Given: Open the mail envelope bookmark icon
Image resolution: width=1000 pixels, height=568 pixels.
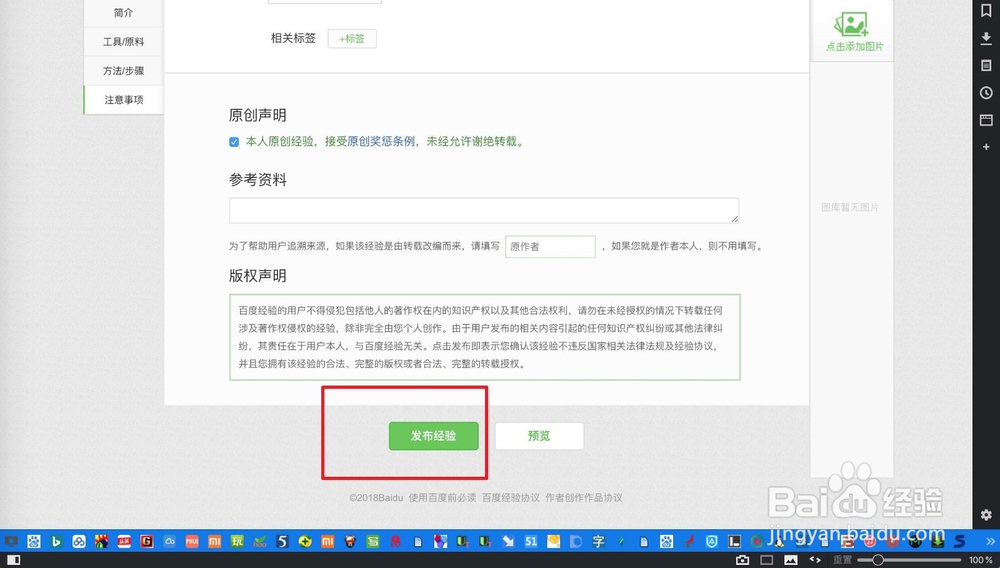Looking at the screenshot, I should [x=553, y=542].
